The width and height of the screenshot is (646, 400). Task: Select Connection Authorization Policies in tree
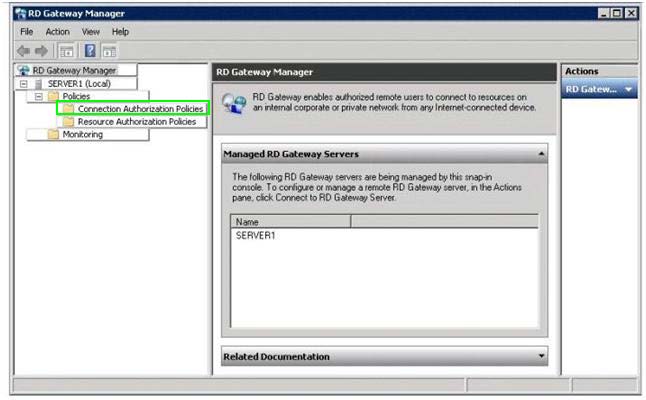pos(140,109)
